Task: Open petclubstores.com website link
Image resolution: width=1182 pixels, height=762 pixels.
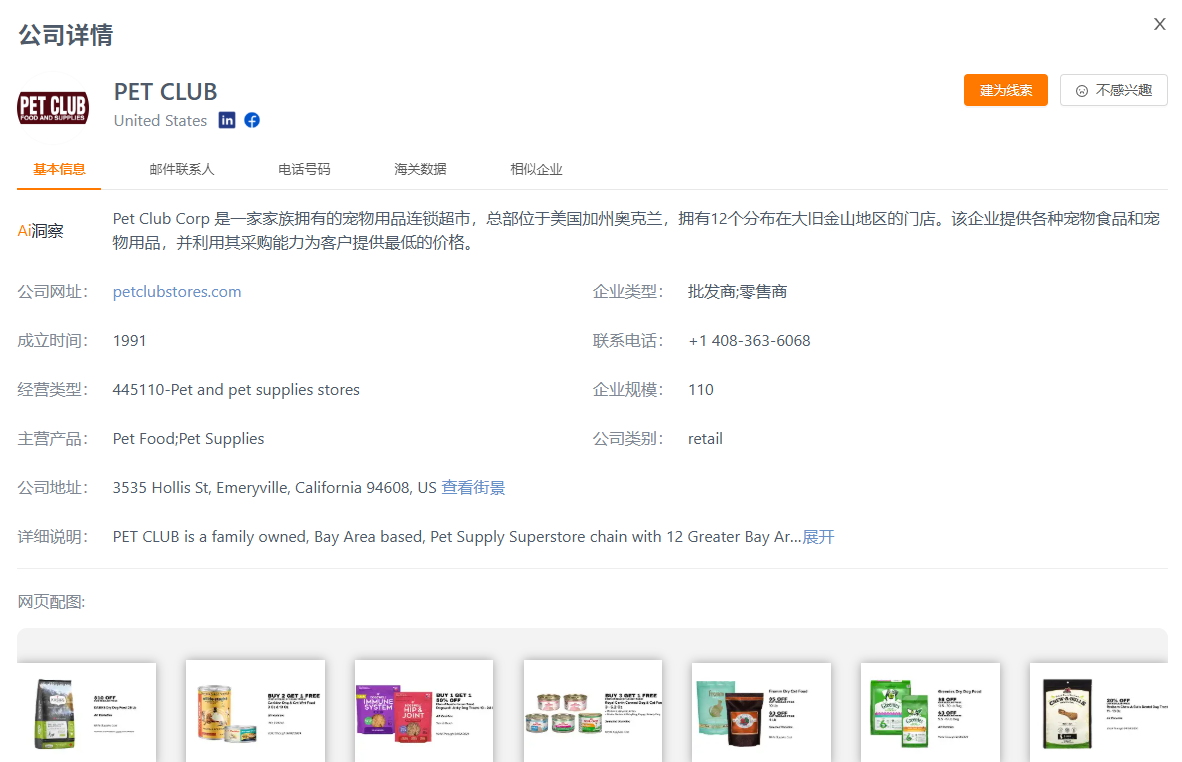Action: coord(177,292)
